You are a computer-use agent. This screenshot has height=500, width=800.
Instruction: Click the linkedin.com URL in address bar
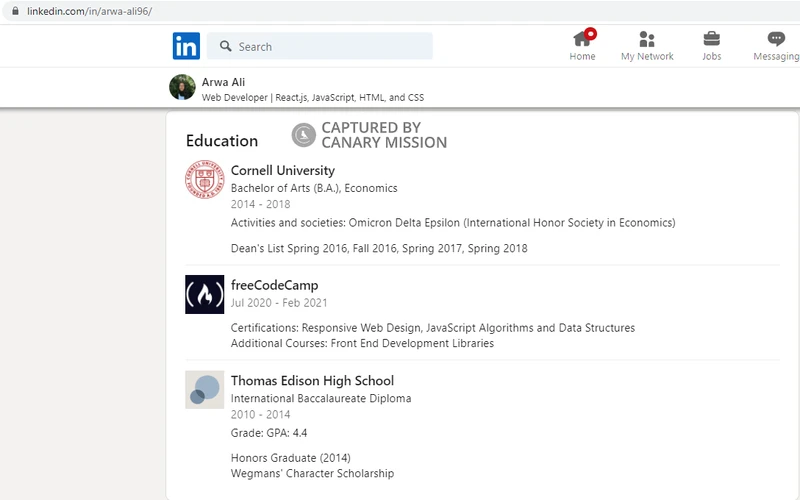click(89, 11)
